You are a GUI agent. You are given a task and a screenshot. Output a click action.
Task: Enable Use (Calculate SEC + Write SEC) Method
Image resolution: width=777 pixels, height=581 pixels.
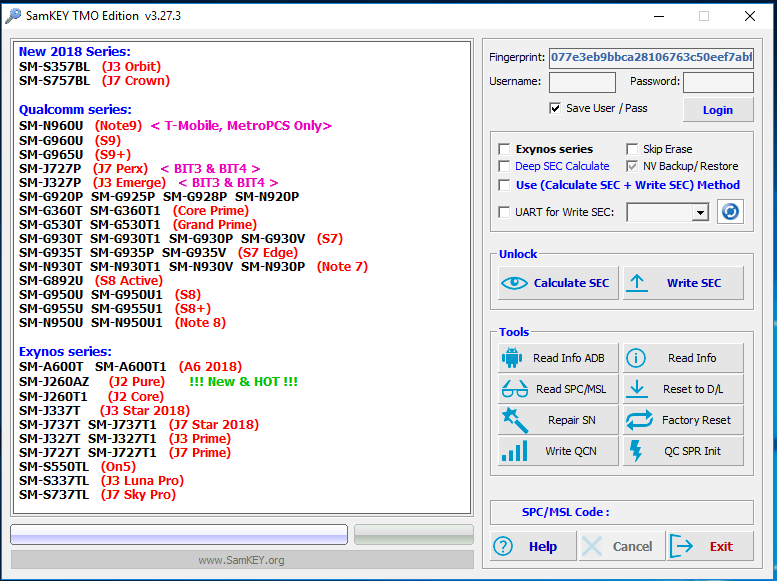504,185
